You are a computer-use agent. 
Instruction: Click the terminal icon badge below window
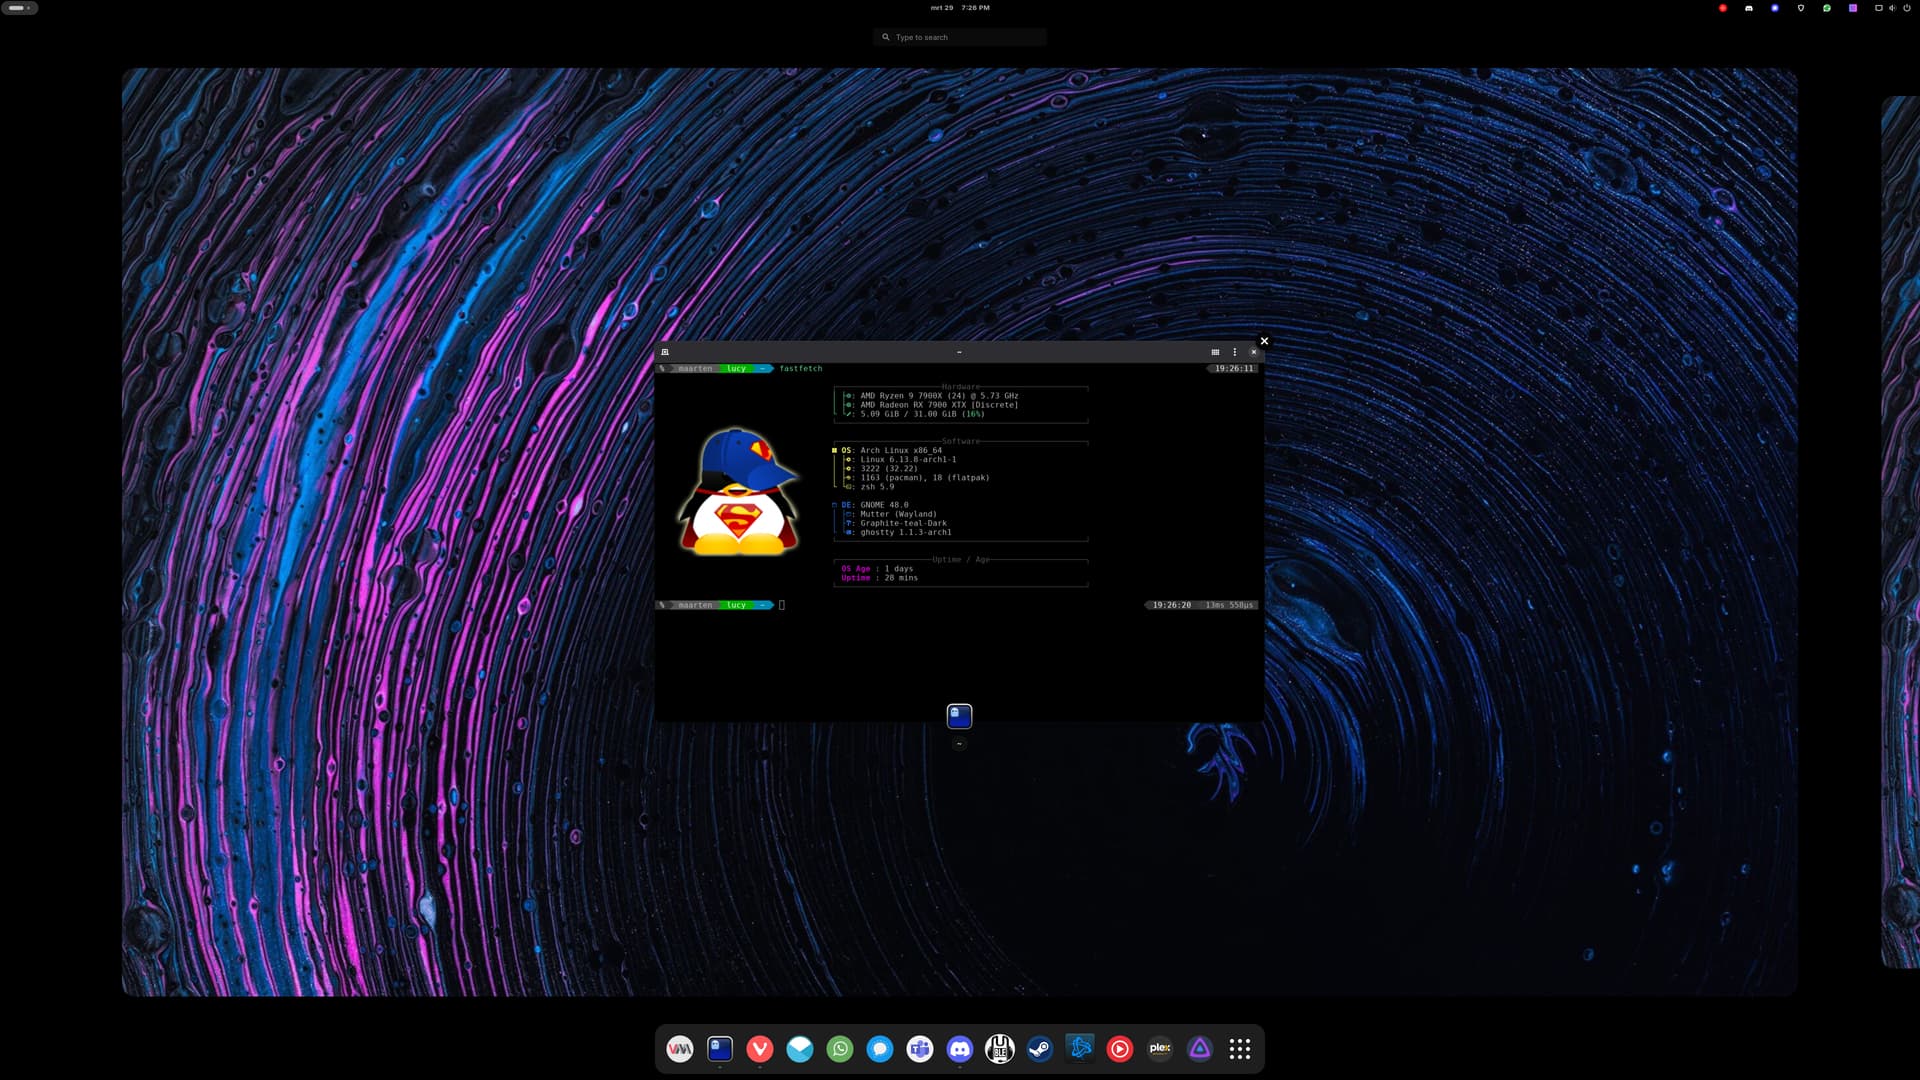(x=960, y=716)
